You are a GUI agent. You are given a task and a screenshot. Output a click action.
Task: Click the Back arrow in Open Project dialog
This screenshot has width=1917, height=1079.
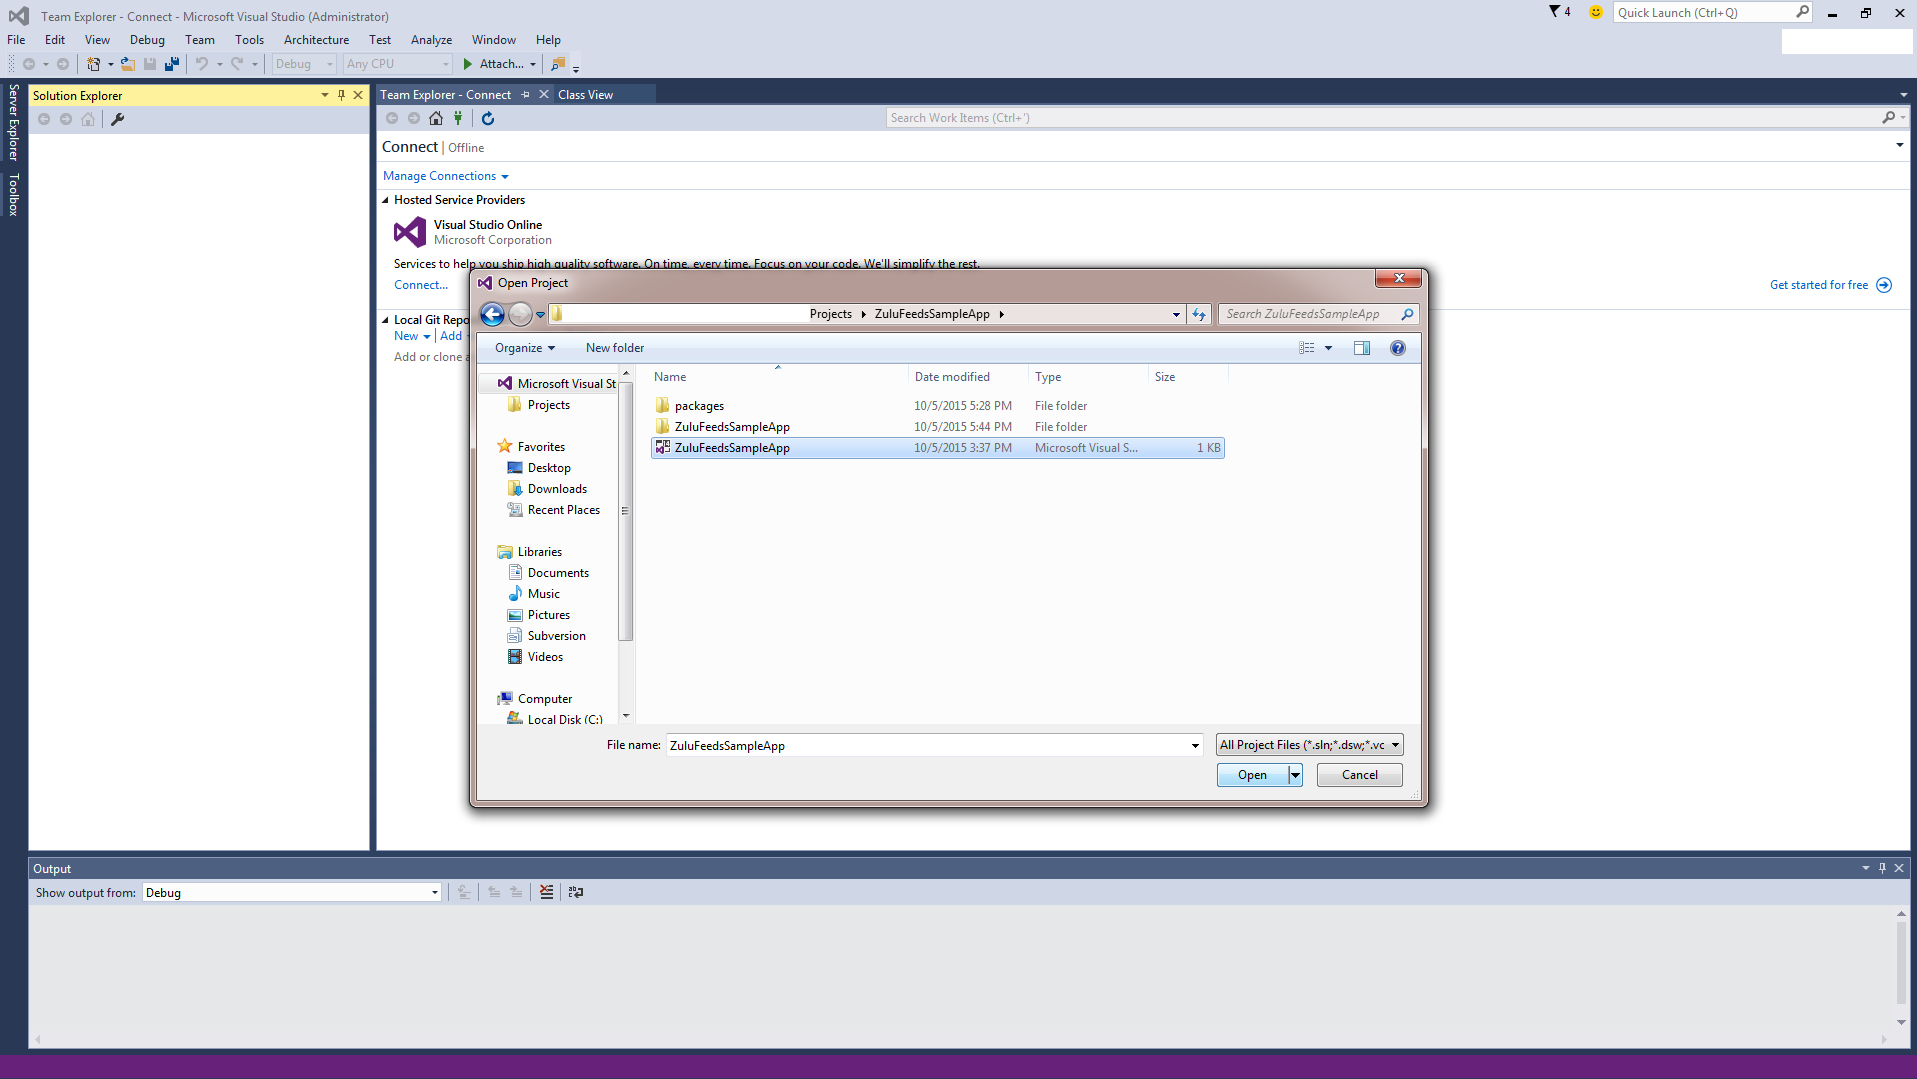[x=492, y=314]
